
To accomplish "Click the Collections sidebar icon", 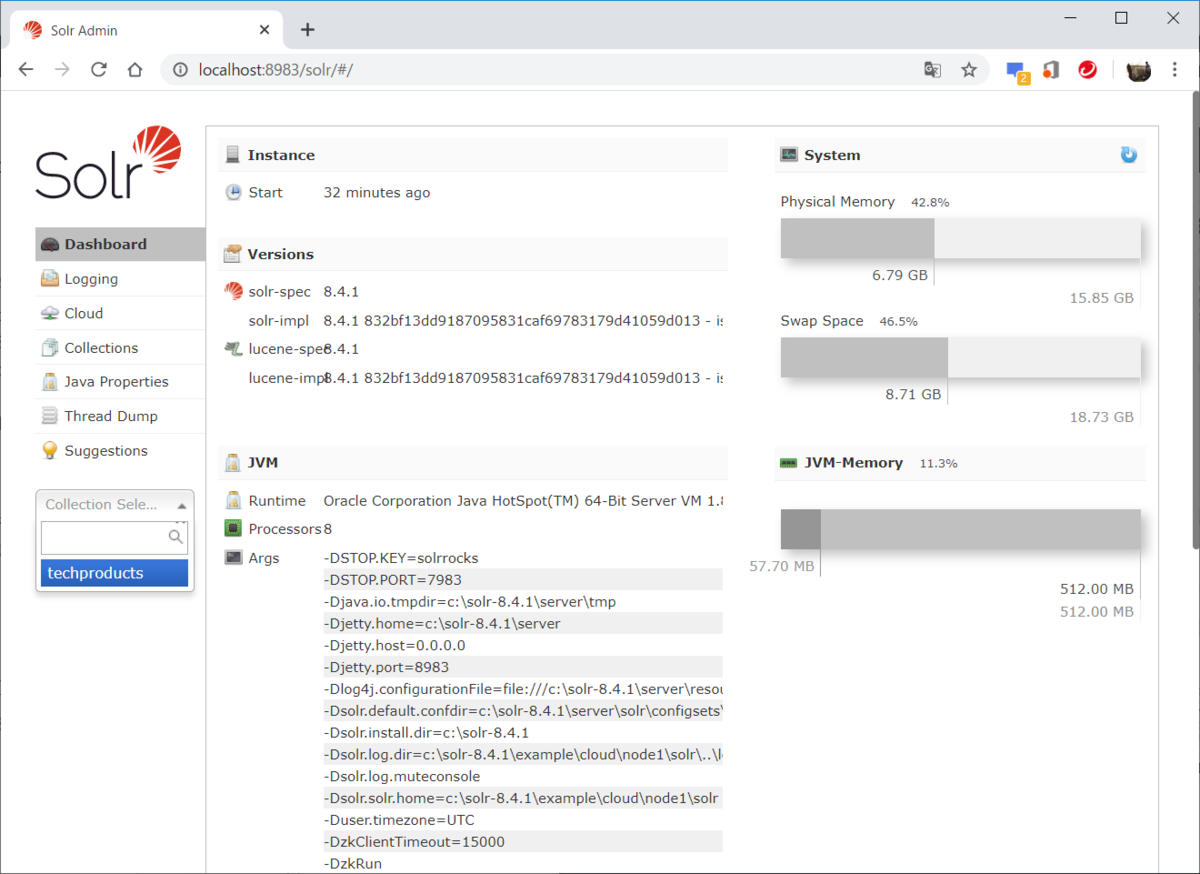I will tap(50, 348).
